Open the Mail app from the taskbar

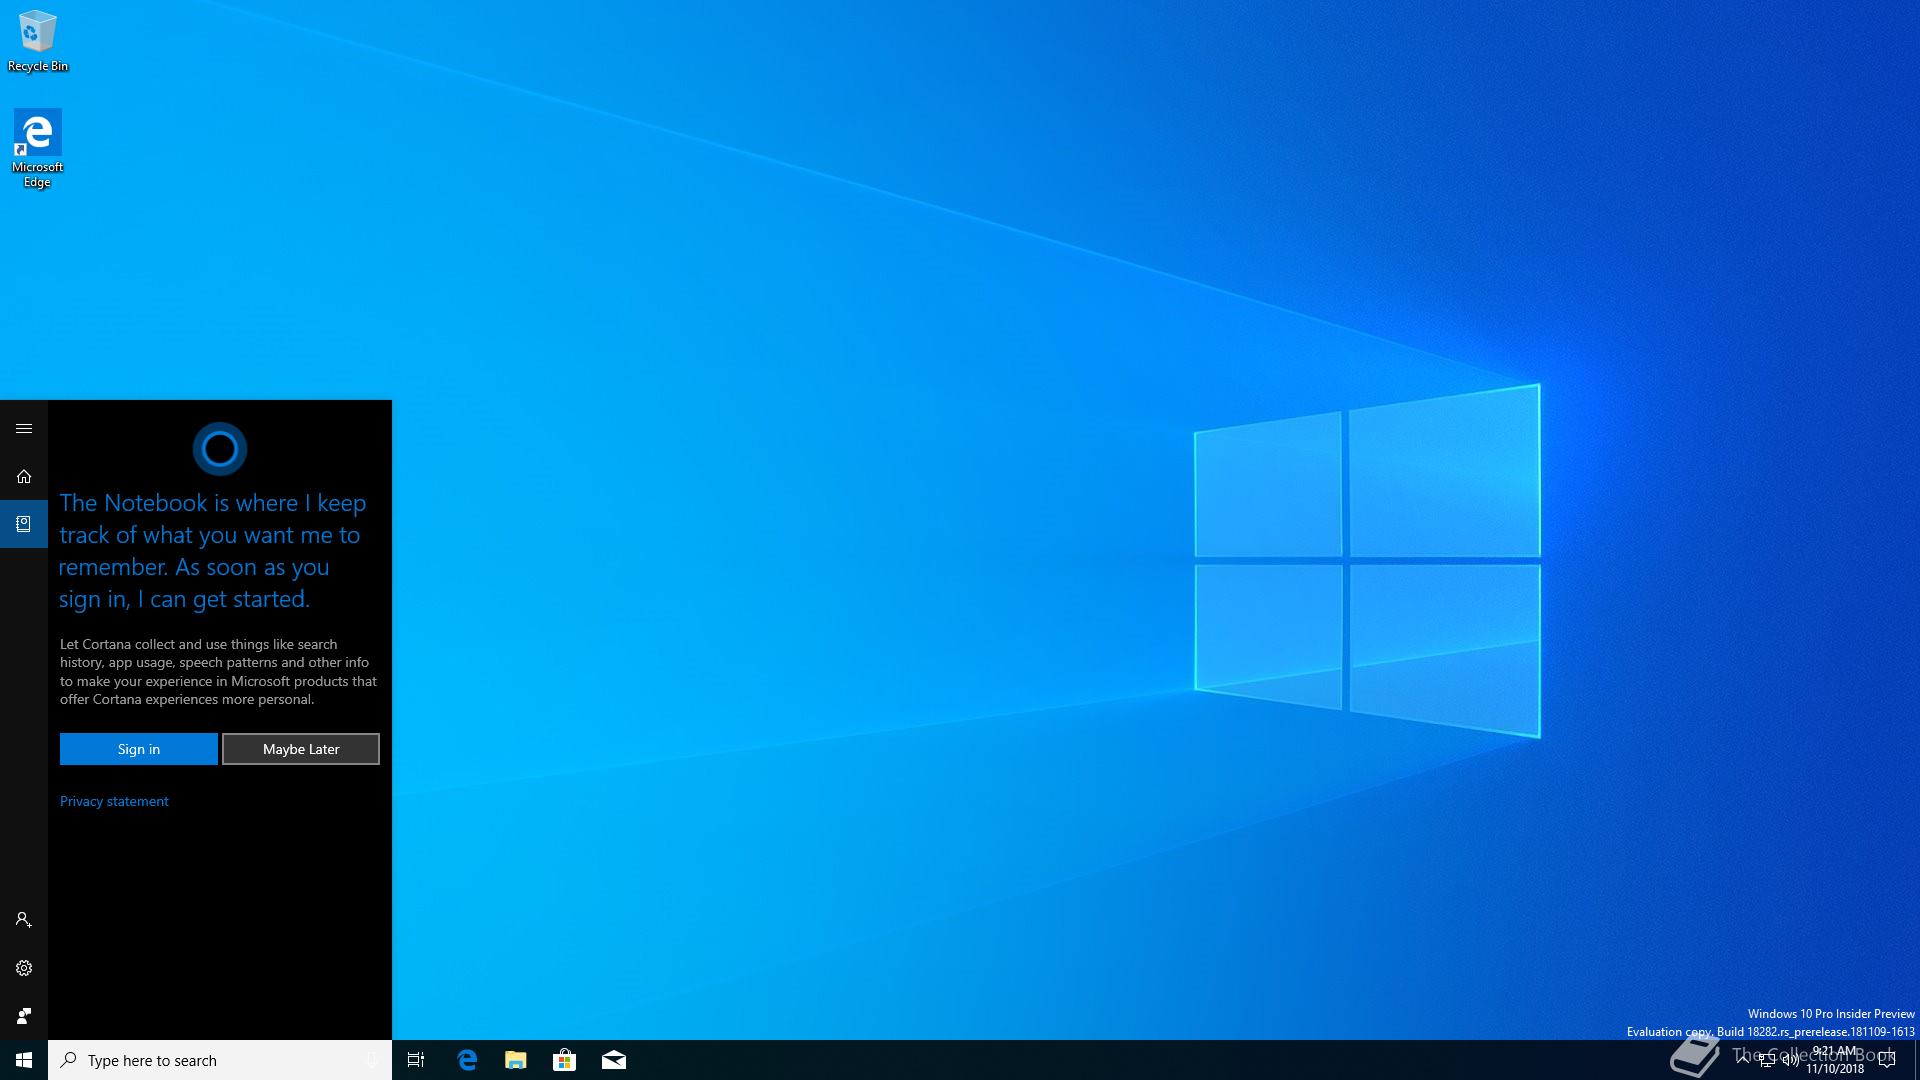(614, 1060)
